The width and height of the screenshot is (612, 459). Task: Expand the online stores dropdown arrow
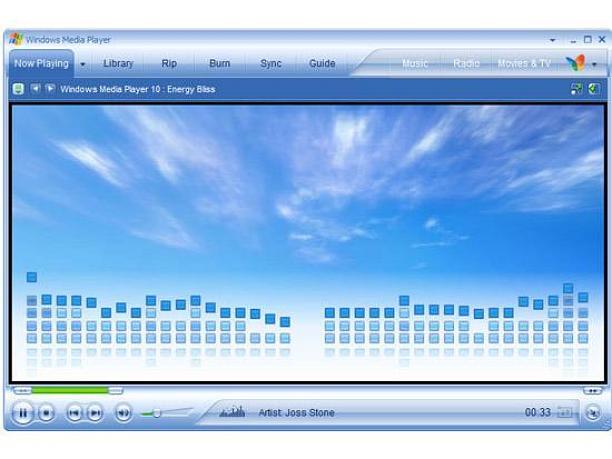click(x=594, y=64)
